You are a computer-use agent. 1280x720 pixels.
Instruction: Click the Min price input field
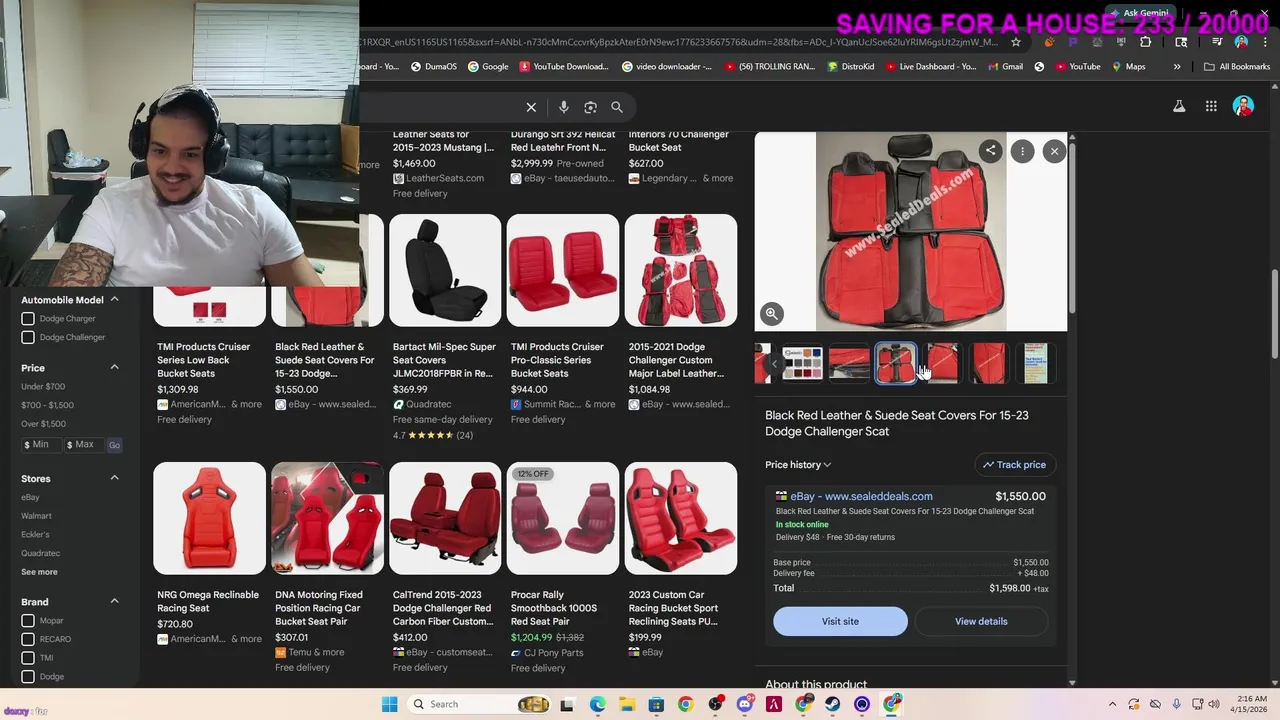point(40,445)
